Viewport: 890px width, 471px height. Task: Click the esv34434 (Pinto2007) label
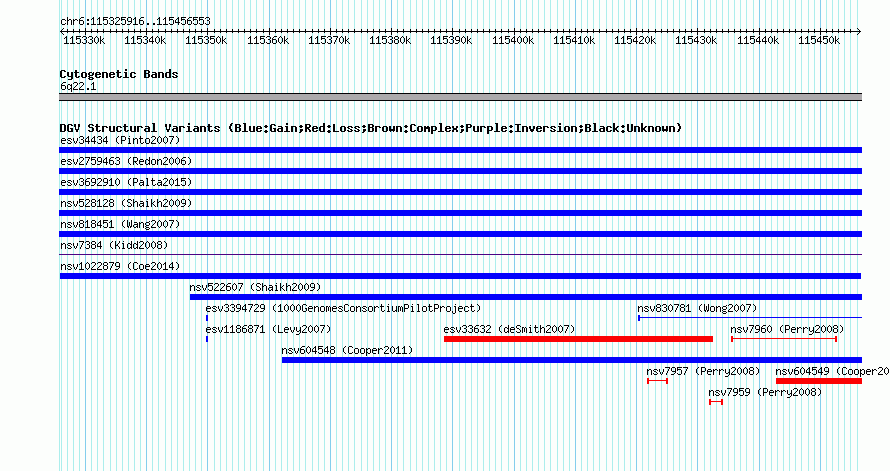(120, 140)
